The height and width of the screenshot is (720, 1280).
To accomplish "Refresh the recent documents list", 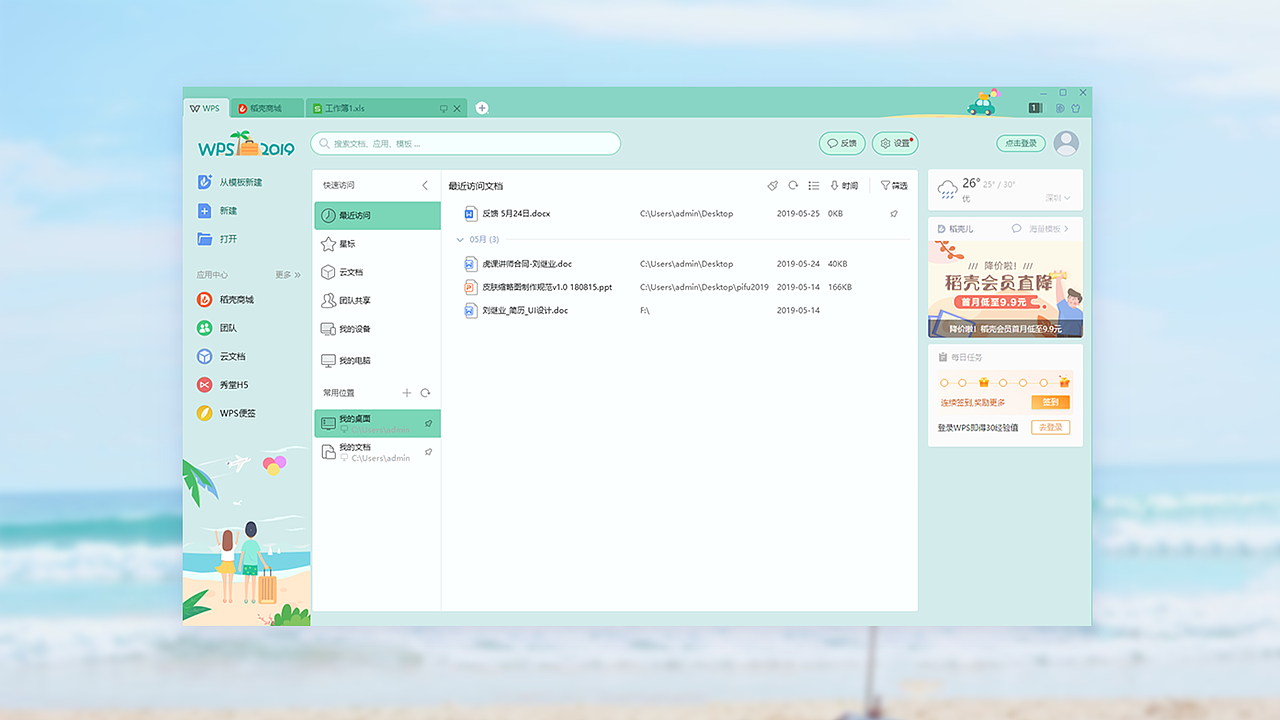I will point(793,186).
